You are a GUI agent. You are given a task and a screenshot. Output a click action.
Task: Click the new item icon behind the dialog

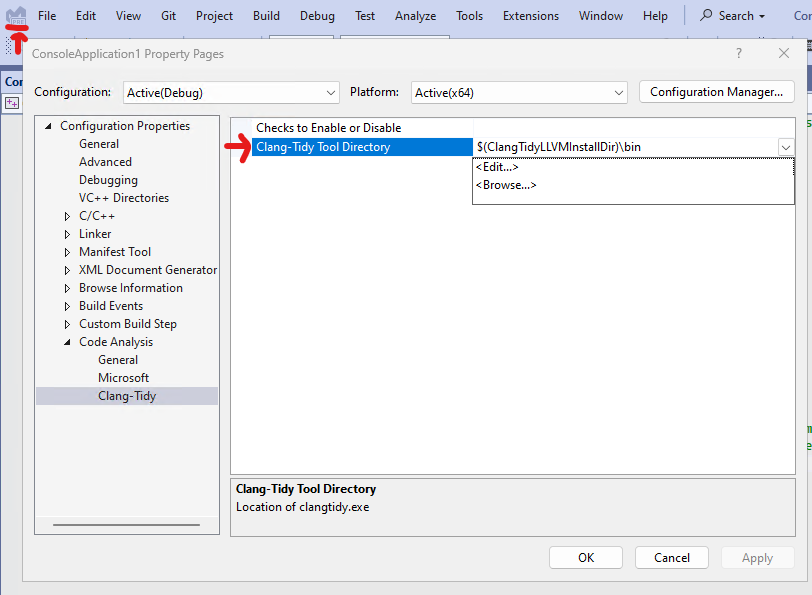12,103
